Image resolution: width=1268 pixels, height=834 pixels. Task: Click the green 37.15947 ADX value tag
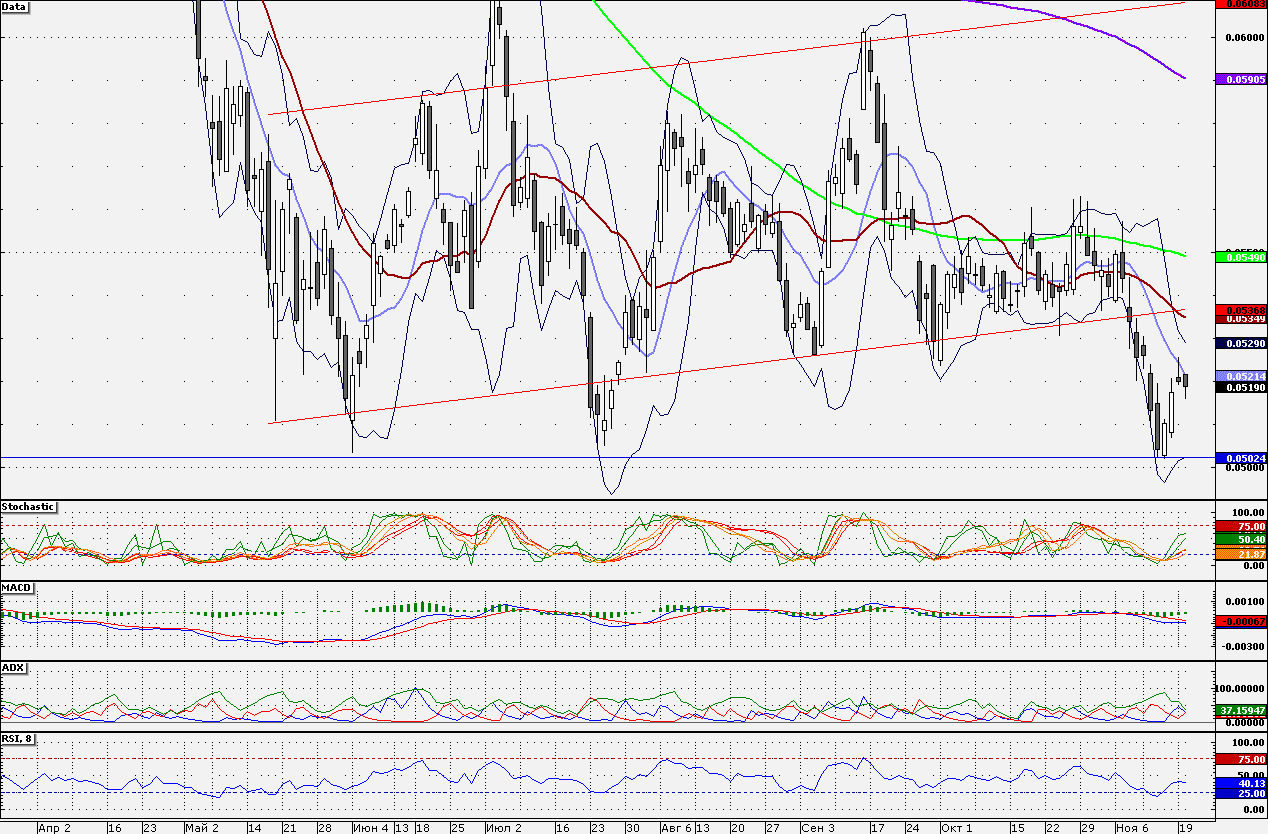[x=1240, y=710]
